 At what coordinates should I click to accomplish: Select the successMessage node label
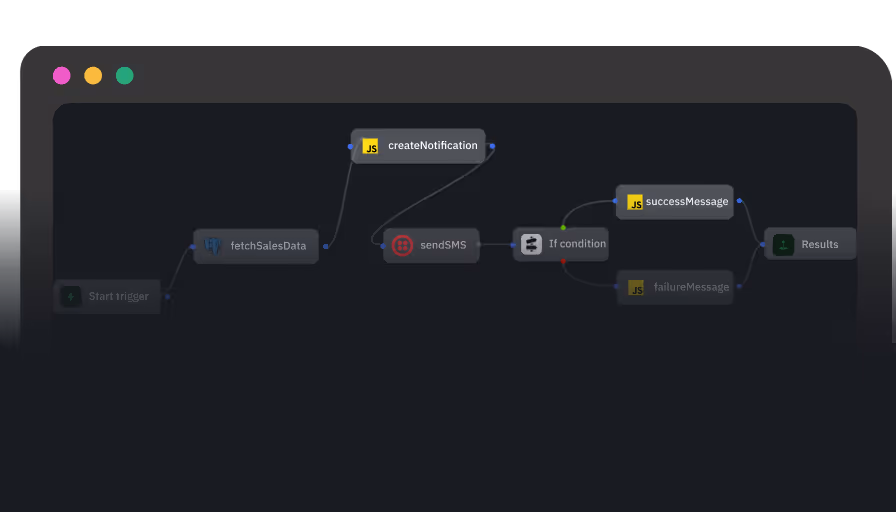687,202
